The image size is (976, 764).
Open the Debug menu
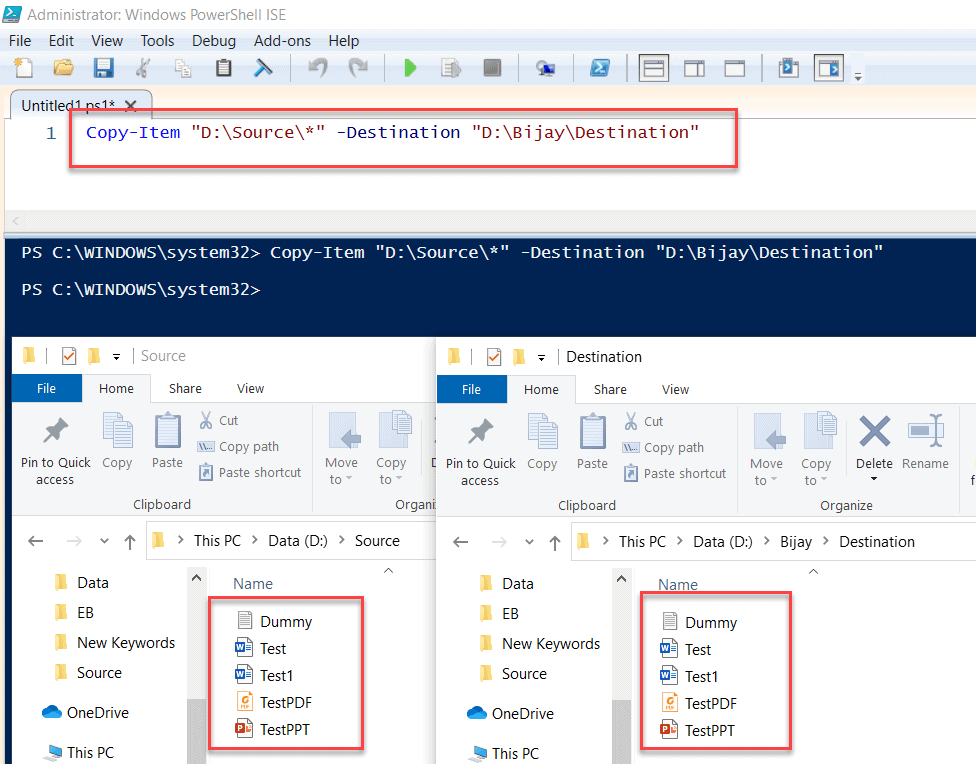pyautogui.click(x=213, y=41)
